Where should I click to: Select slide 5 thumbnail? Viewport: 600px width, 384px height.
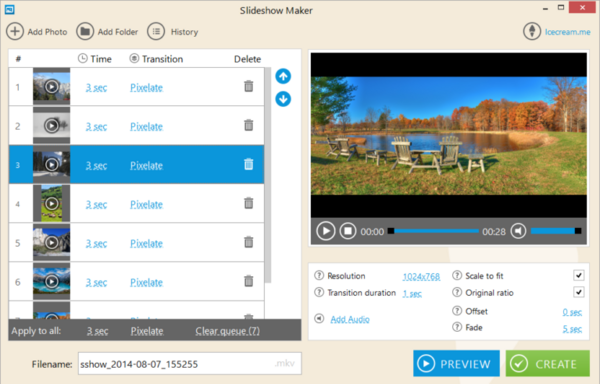point(52,242)
